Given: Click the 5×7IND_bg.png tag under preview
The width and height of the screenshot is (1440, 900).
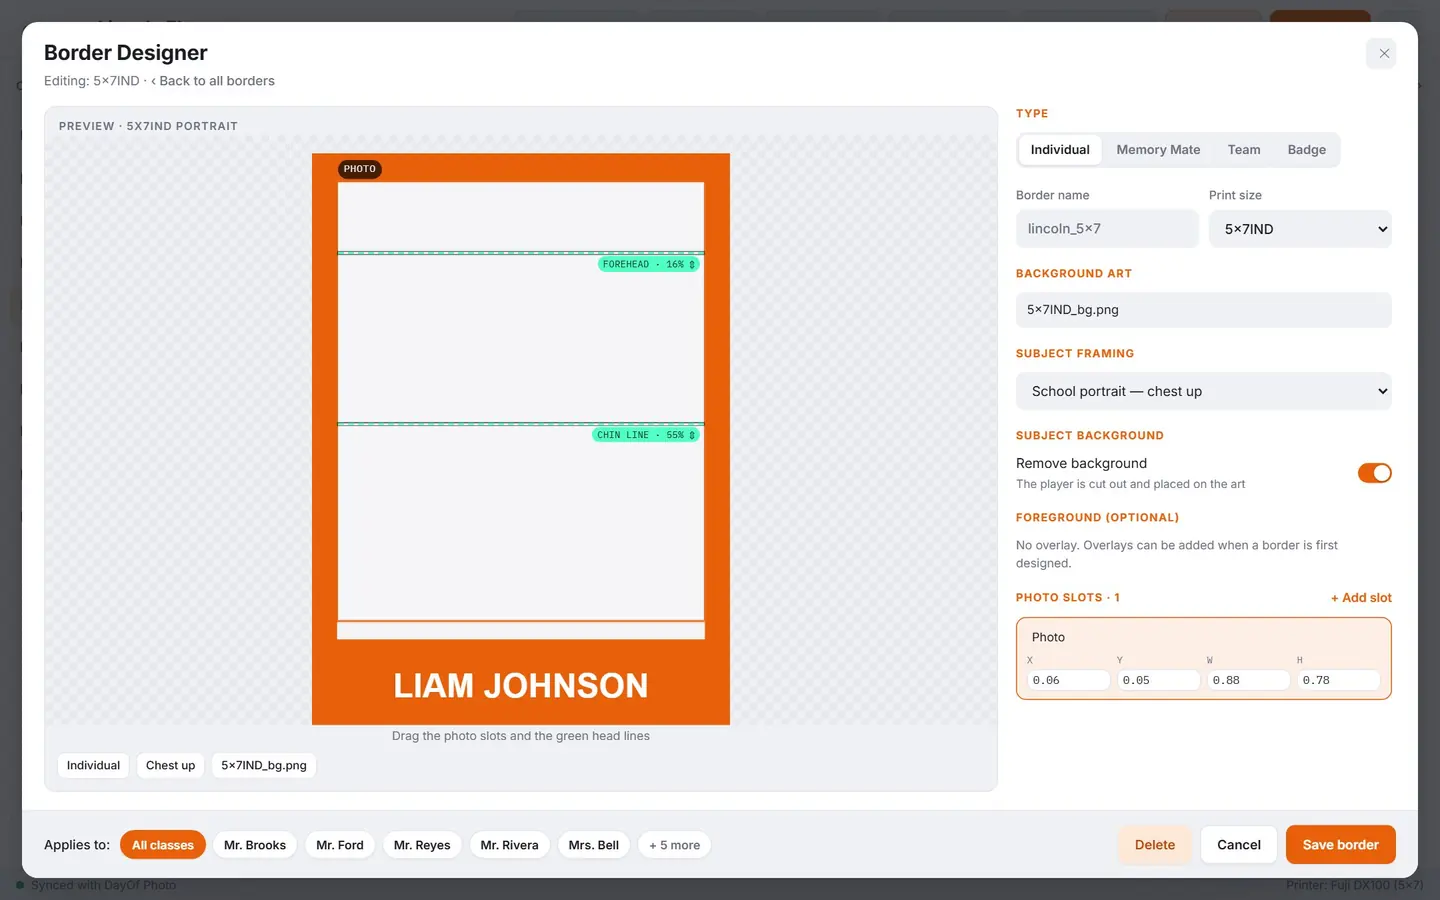Looking at the screenshot, I should tap(264, 766).
